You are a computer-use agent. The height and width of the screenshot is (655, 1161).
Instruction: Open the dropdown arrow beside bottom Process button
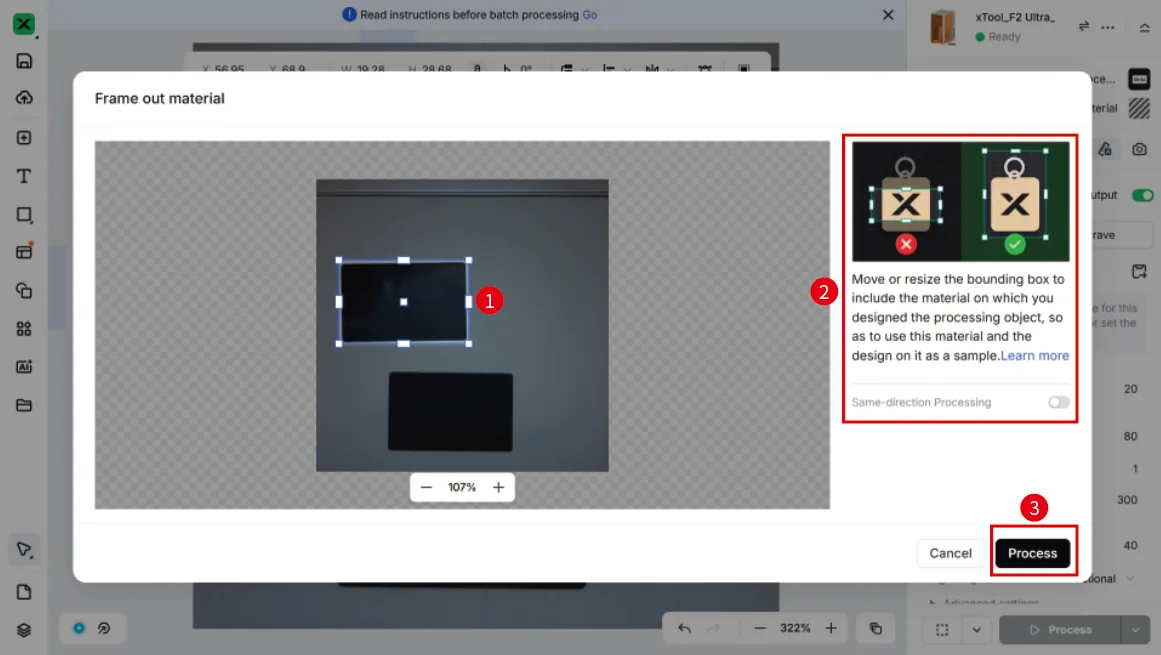pyautogui.click(x=1136, y=630)
